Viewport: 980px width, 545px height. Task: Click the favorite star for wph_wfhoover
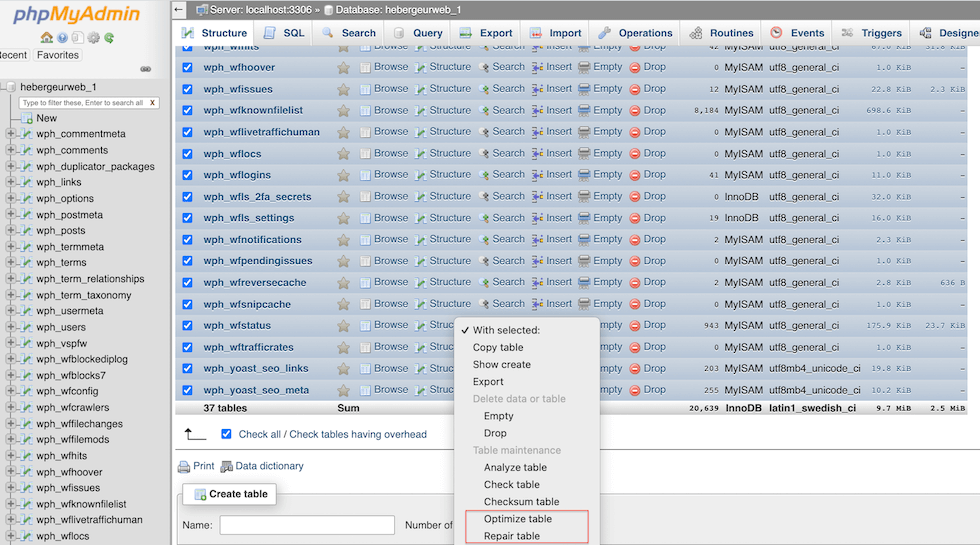[343, 68]
